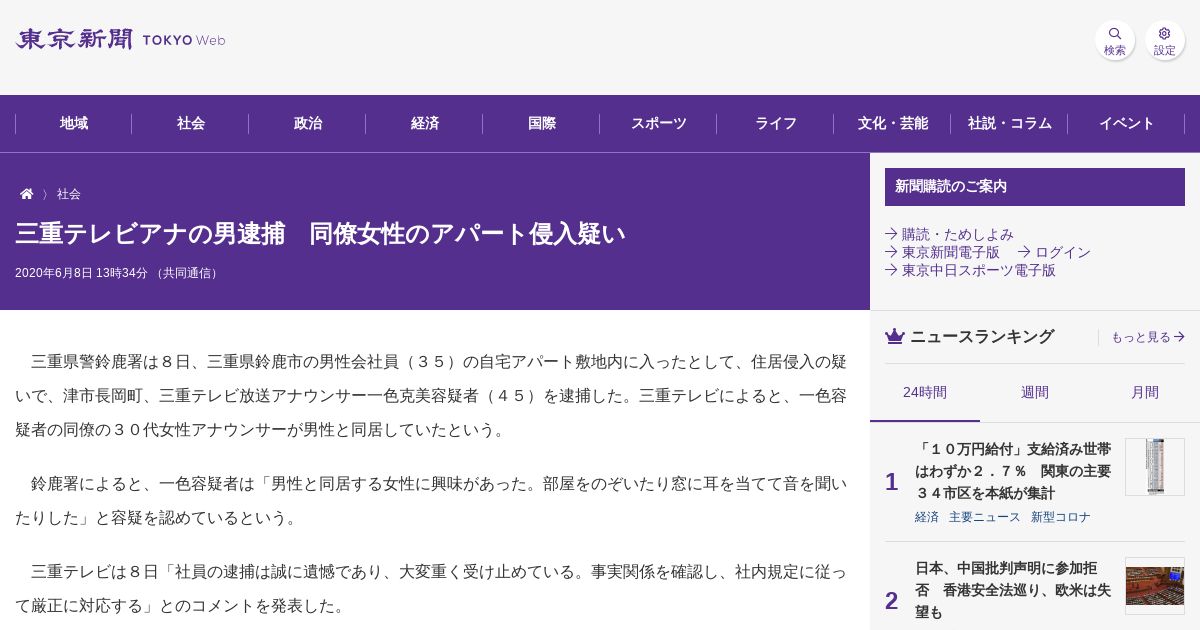Expand もっと見る in news ranking
This screenshot has height=630, width=1200.
click(x=1148, y=337)
